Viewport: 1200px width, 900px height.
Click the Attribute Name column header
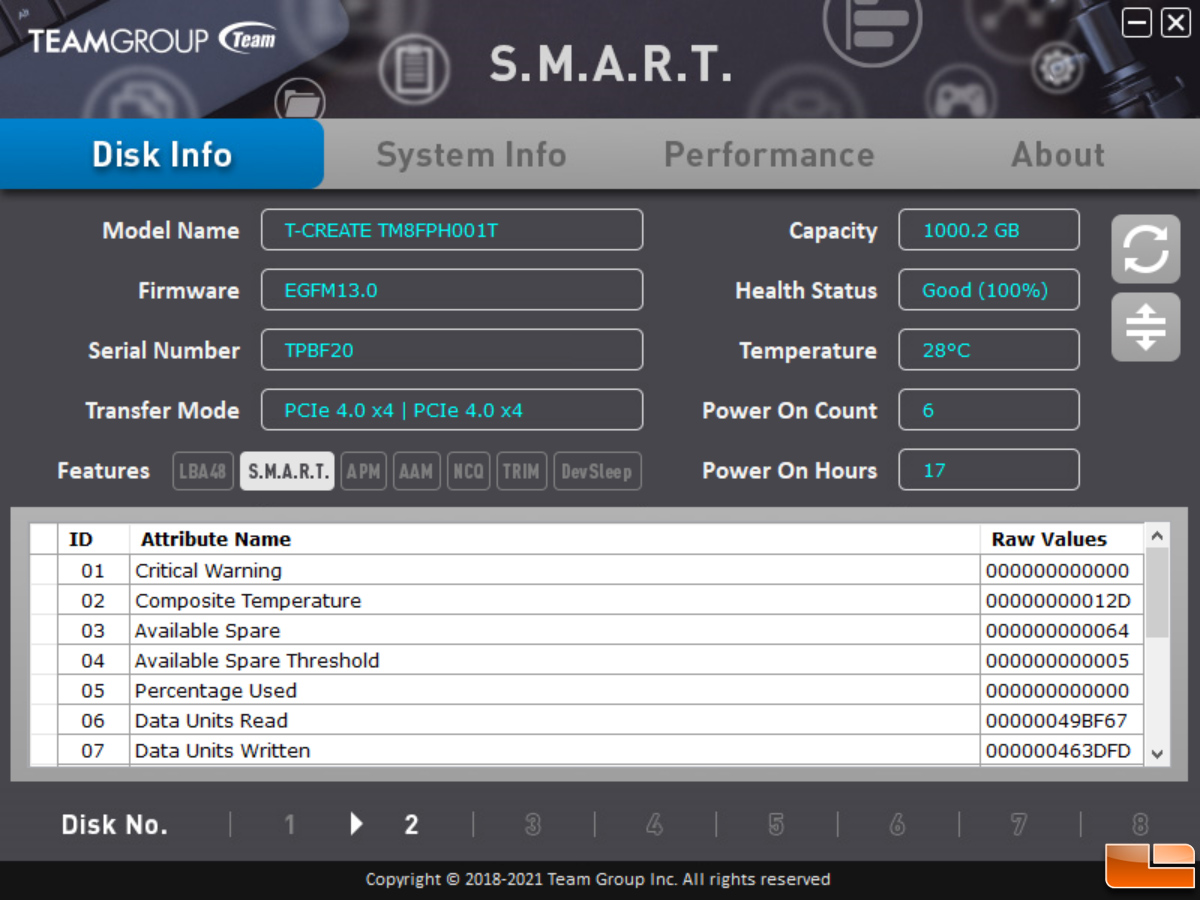point(555,539)
